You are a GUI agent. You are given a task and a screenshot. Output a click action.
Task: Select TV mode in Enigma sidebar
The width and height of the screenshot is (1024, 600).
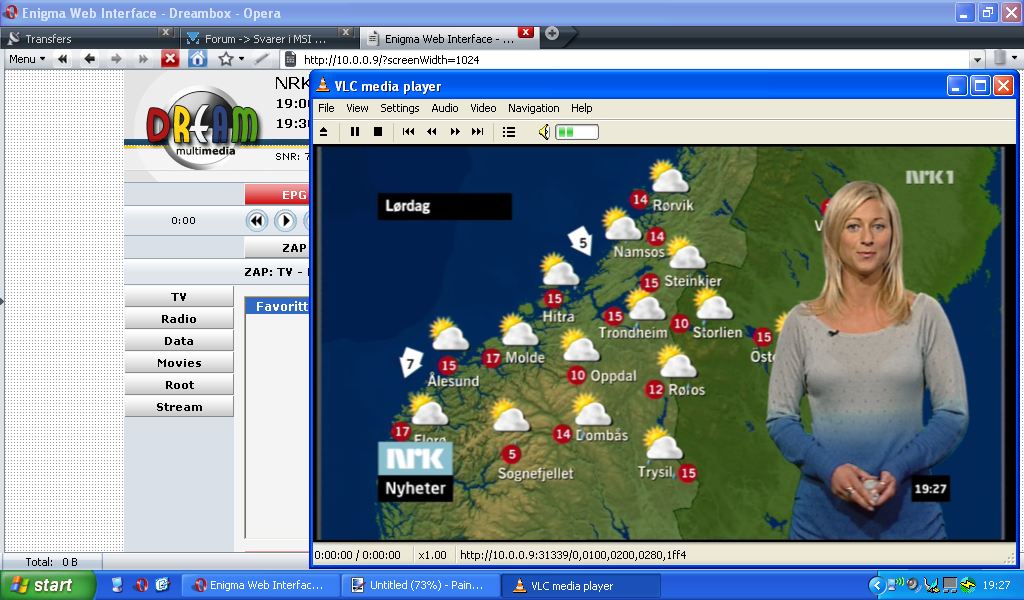pos(179,297)
